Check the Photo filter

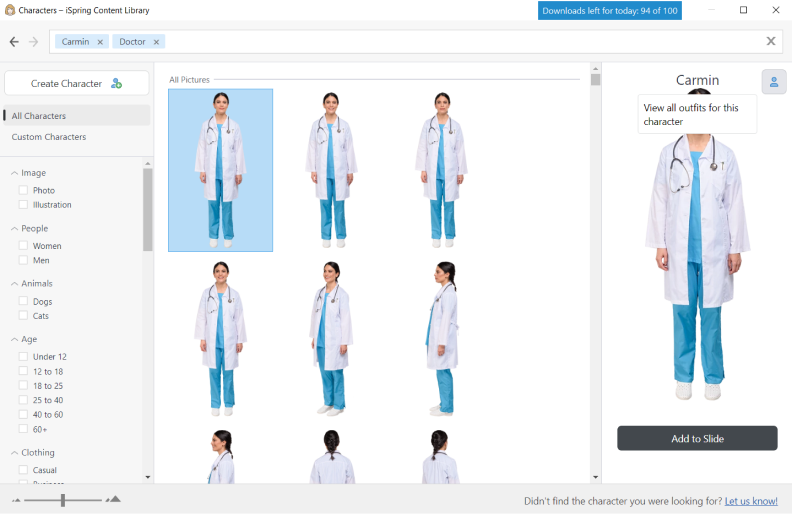pyautogui.click(x=23, y=190)
